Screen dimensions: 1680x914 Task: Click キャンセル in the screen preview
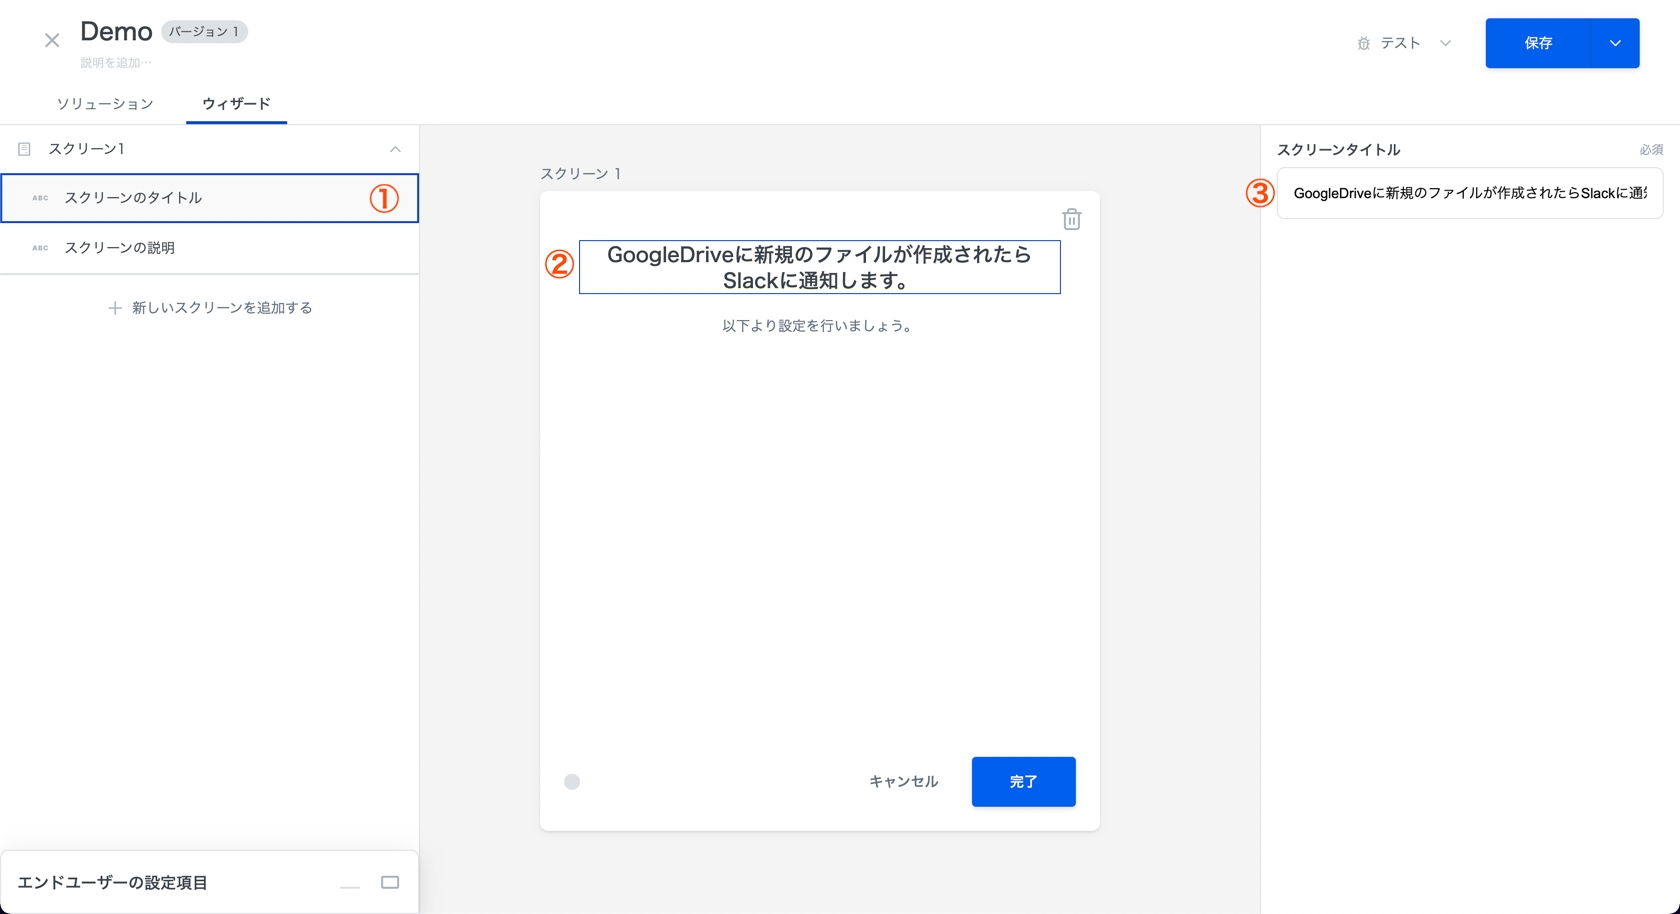point(903,782)
